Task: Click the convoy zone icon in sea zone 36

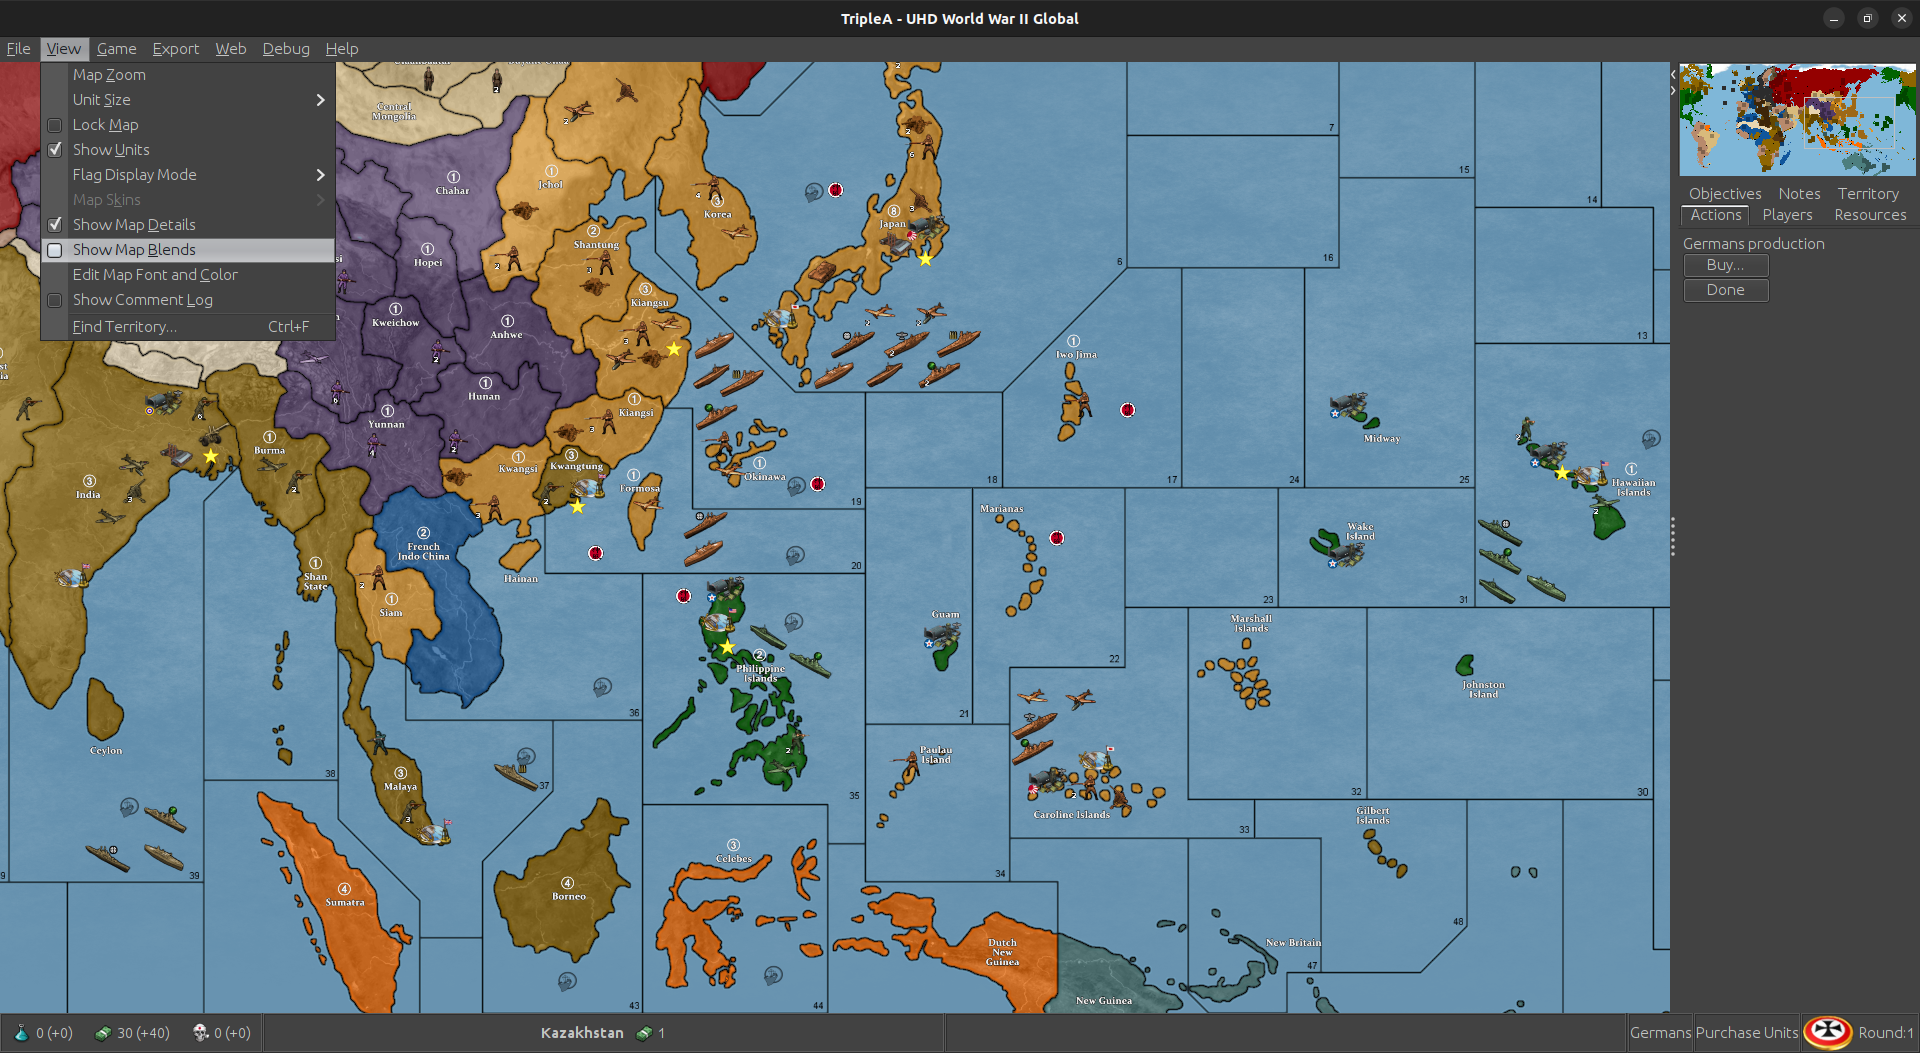Action: point(602,687)
